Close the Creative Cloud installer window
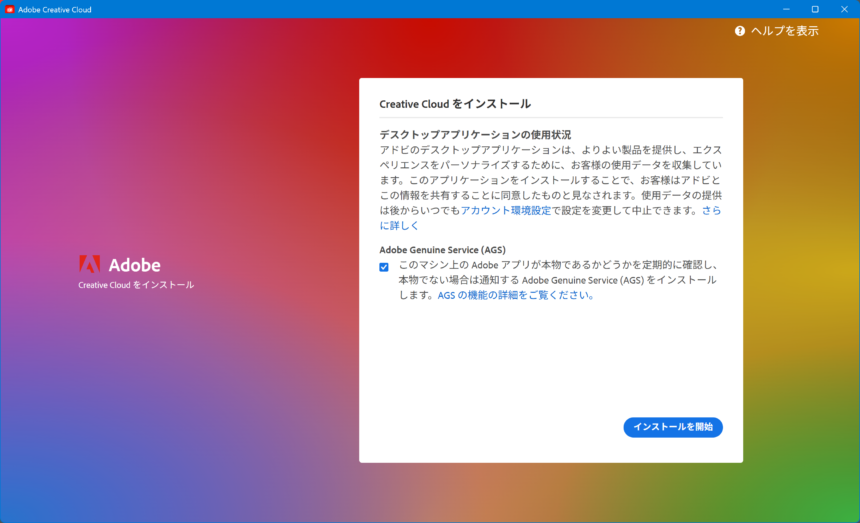 point(843,9)
